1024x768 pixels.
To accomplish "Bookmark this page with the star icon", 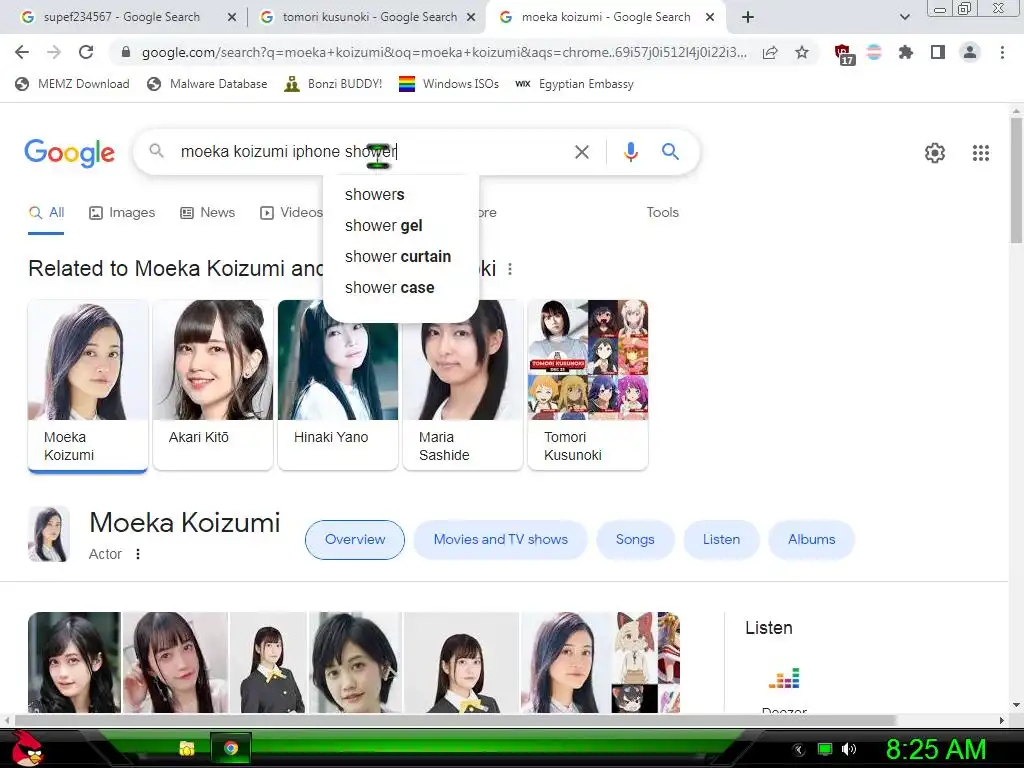I will click(802, 52).
